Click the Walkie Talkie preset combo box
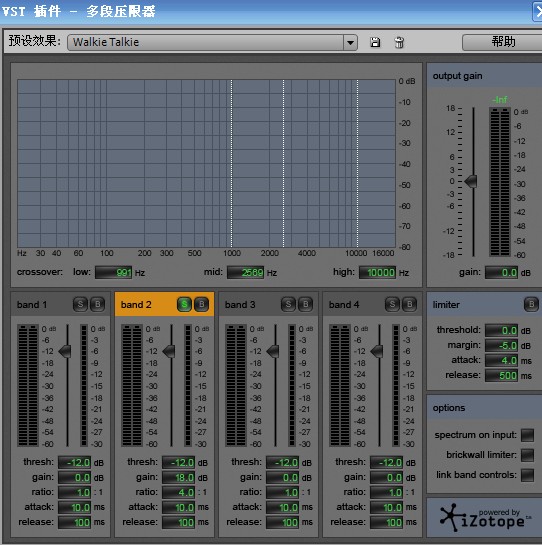Viewport: 542px width, 545px height. [212, 42]
